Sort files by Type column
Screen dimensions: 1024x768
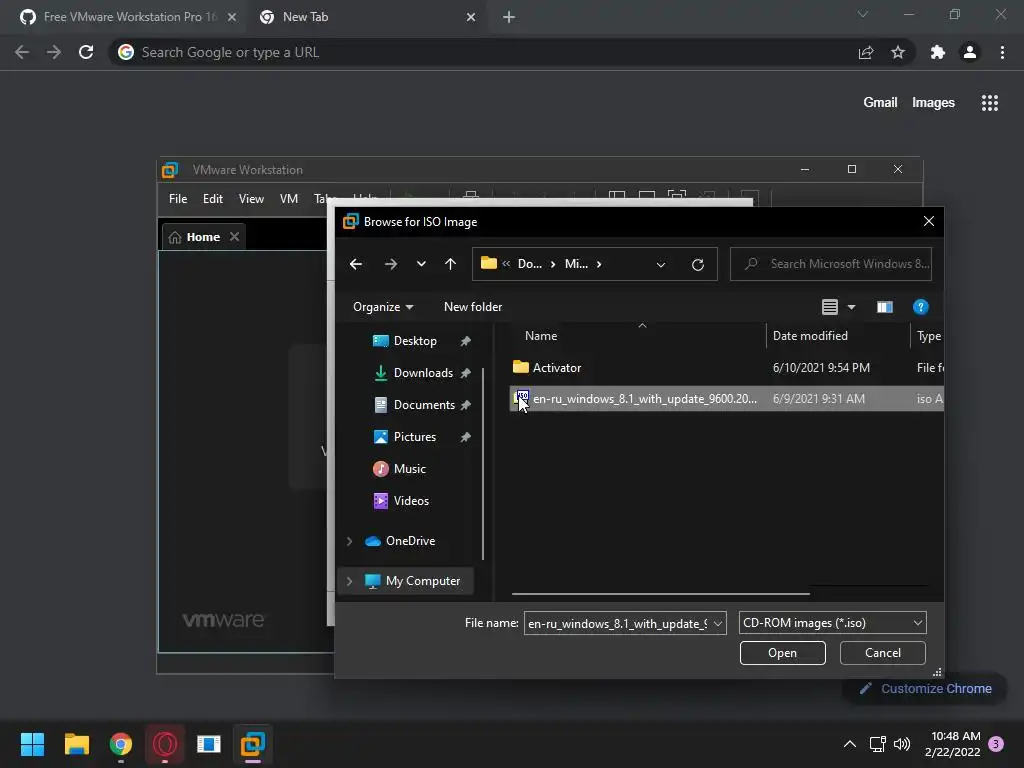928,336
